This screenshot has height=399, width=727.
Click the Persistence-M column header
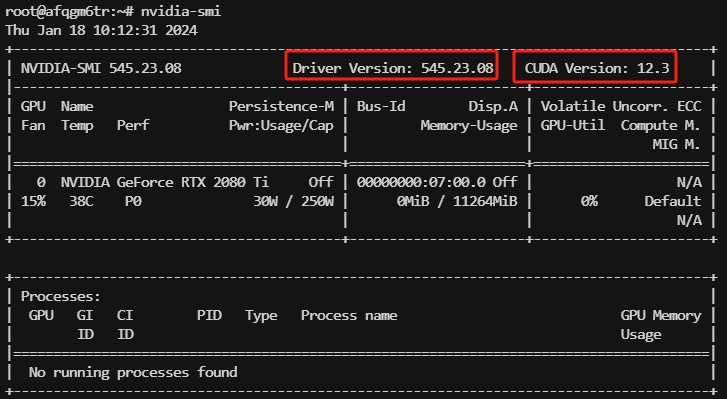[281, 107]
